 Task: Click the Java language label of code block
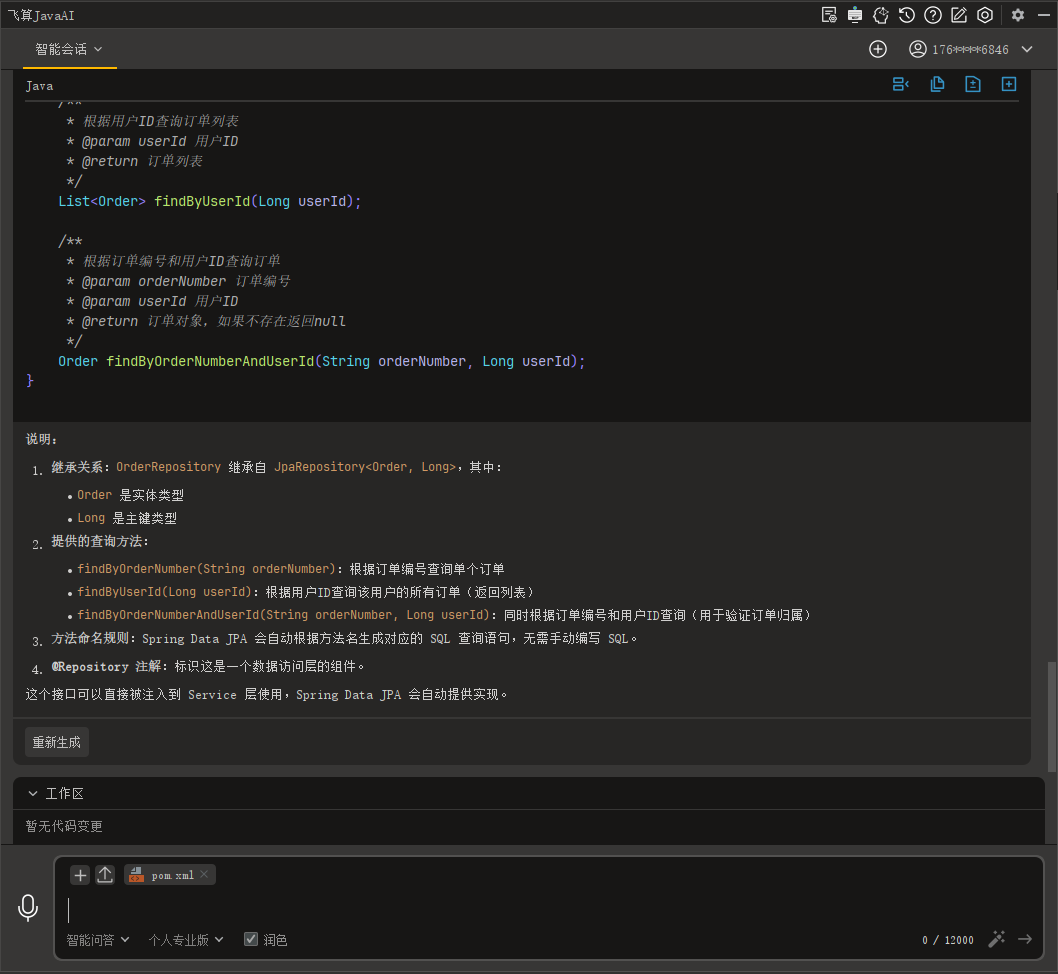(x=39, y=86)
